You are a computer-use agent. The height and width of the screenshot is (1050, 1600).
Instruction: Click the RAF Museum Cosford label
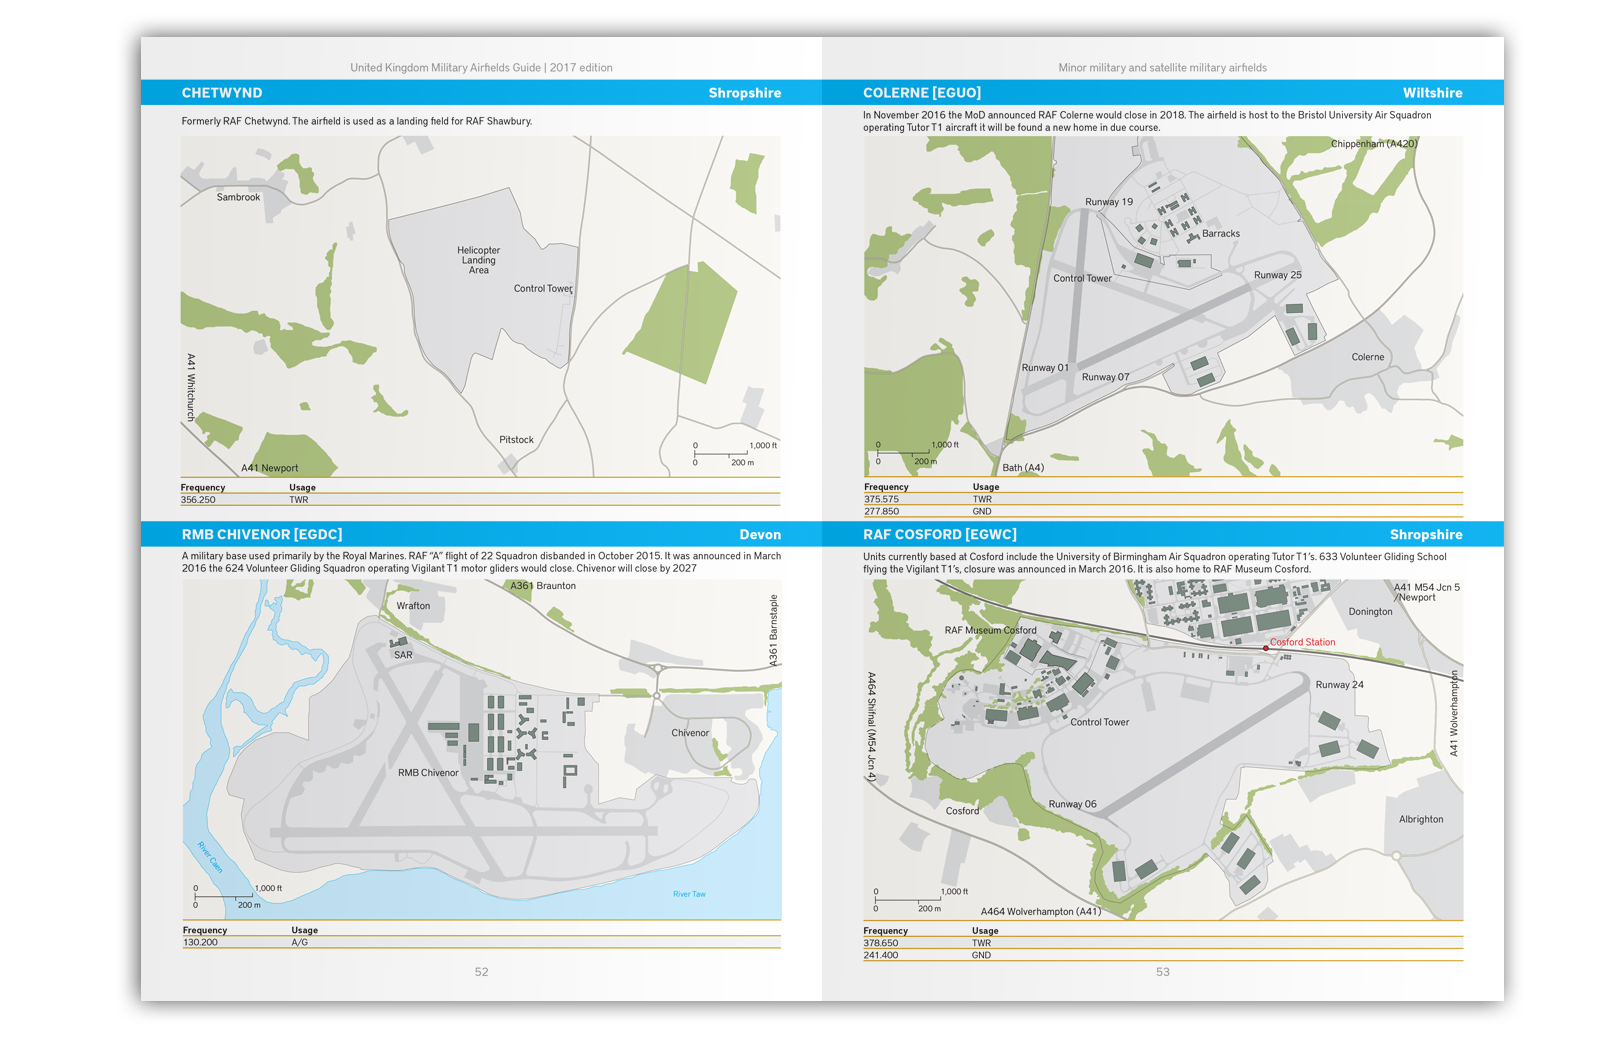tap(990, 631)
